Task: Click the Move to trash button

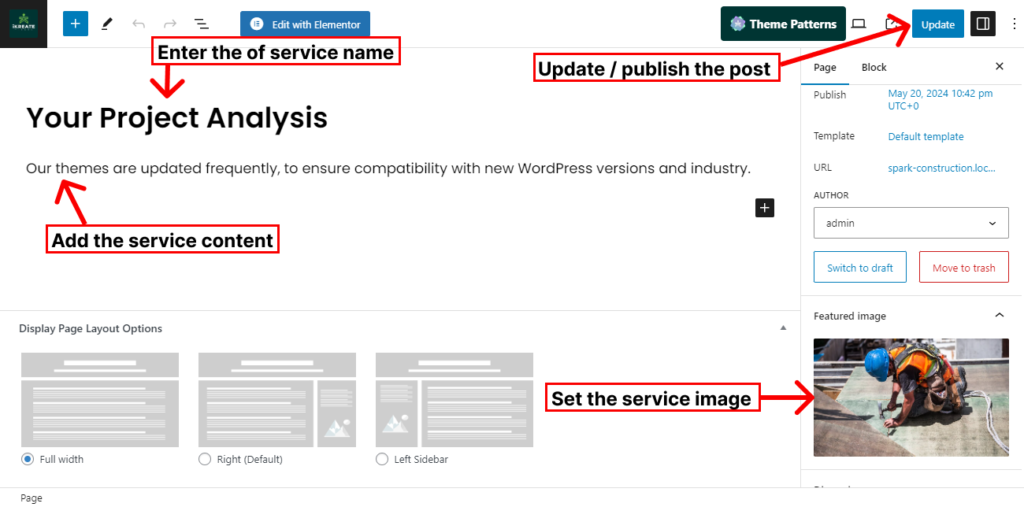Action: coord(963,268)
